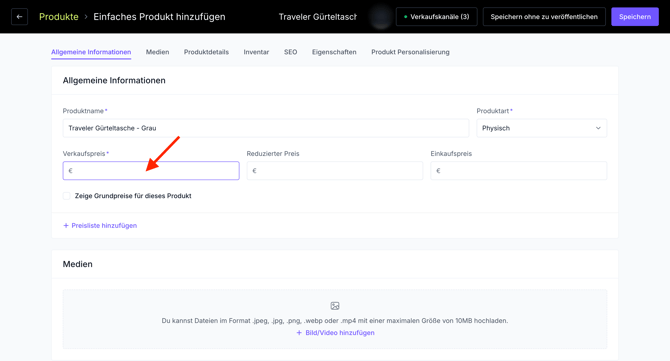The height and width of the screenshot is (361, 670).
Task: Click the plus icon before Bild/Video hinzufügen
Action: [299, 333]
